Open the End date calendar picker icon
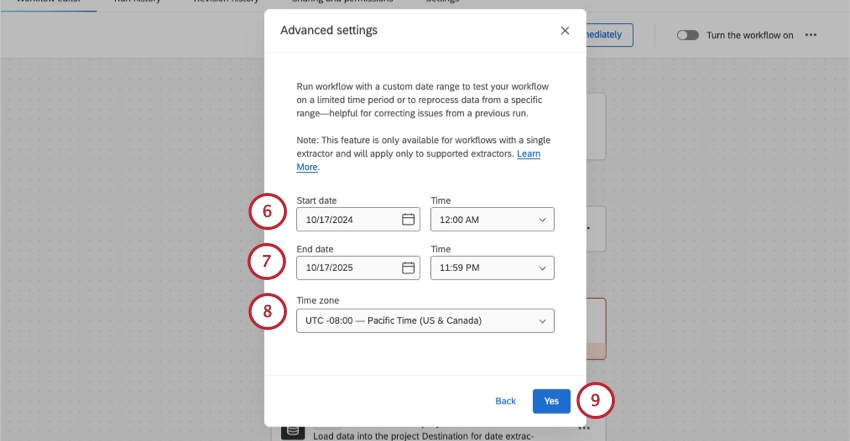 click(408, 268)
